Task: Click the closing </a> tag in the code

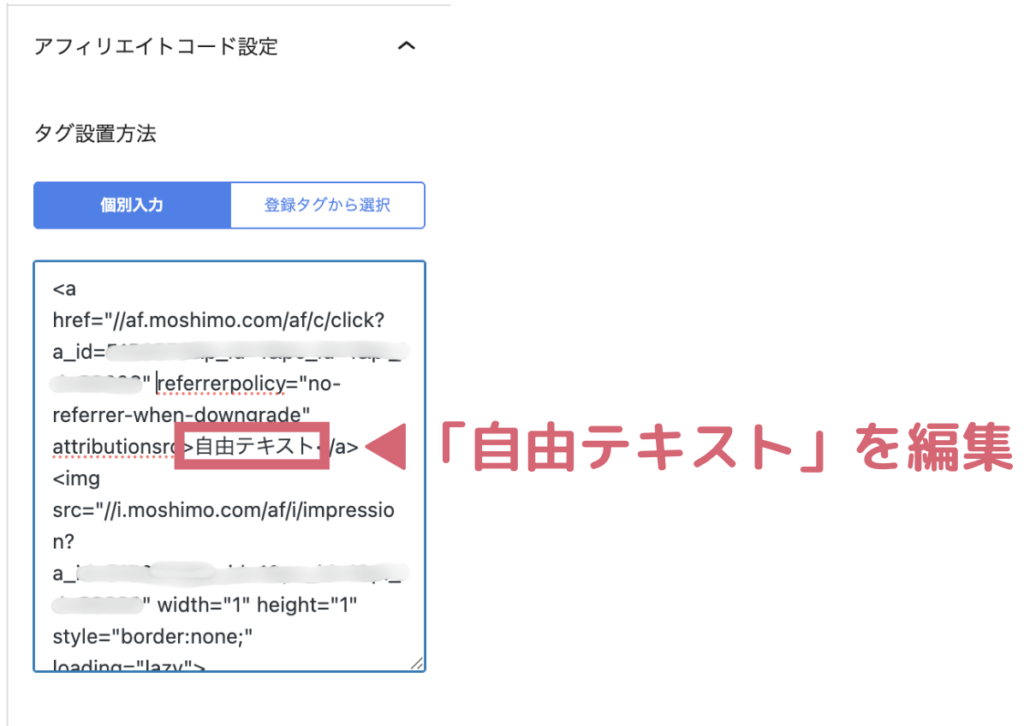Action: [340, 447]
